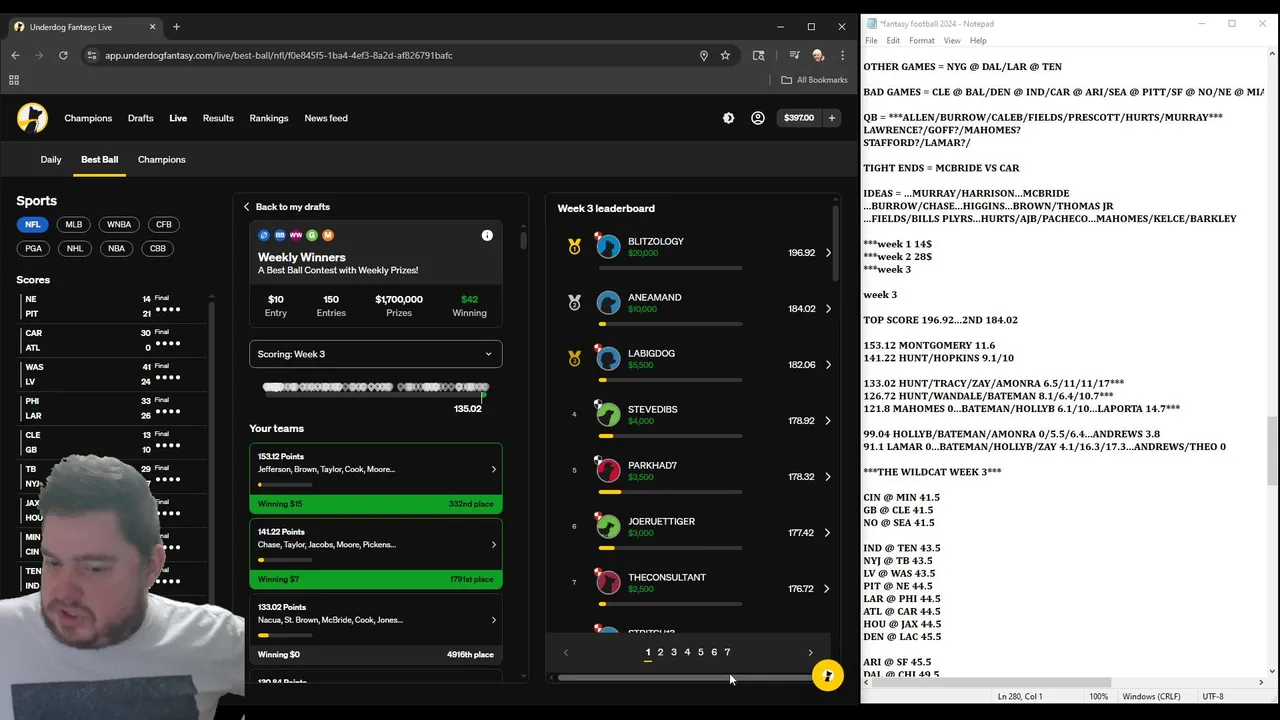The image size is (1280, 720).
Task: Open the Chrome three-dot menu
Action: (x=843, y=55)
